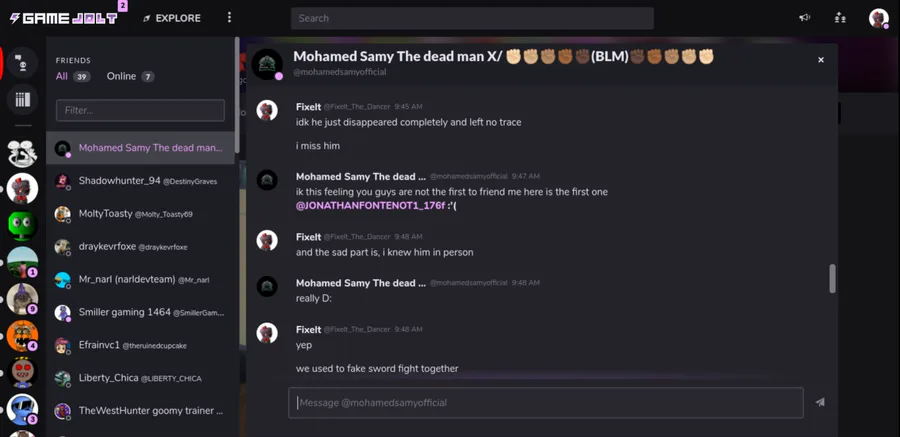Click the chat messages scrollbar
This screenshot has width=900, height=437.
pyautogui.click(x=832, y=279)
